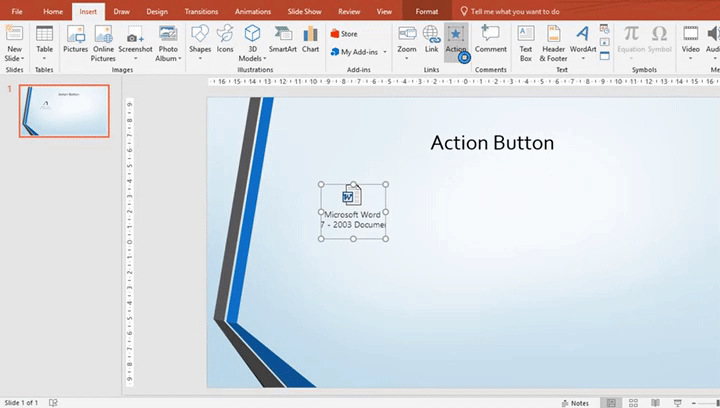
Task: Click the Link icon
Action: point(431,40)
